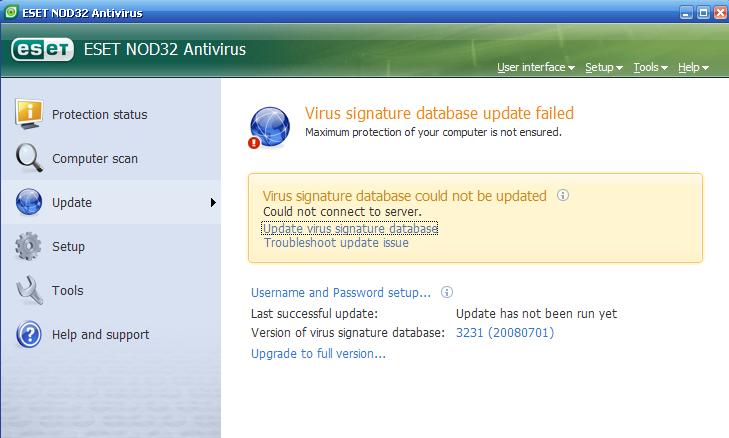This screenshot has width=729, height=438.
Task: Expand Update submenu arrow in sidebar
Action: pos(213,203)
